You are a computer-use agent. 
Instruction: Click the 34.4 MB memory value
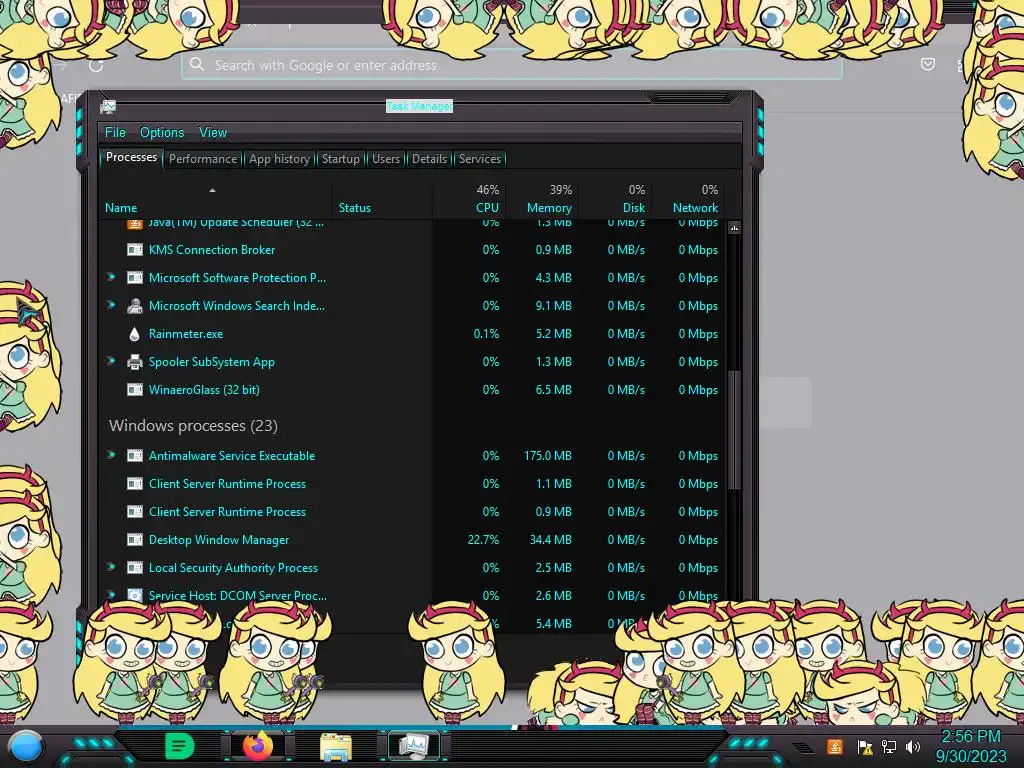tap(551, 539)
